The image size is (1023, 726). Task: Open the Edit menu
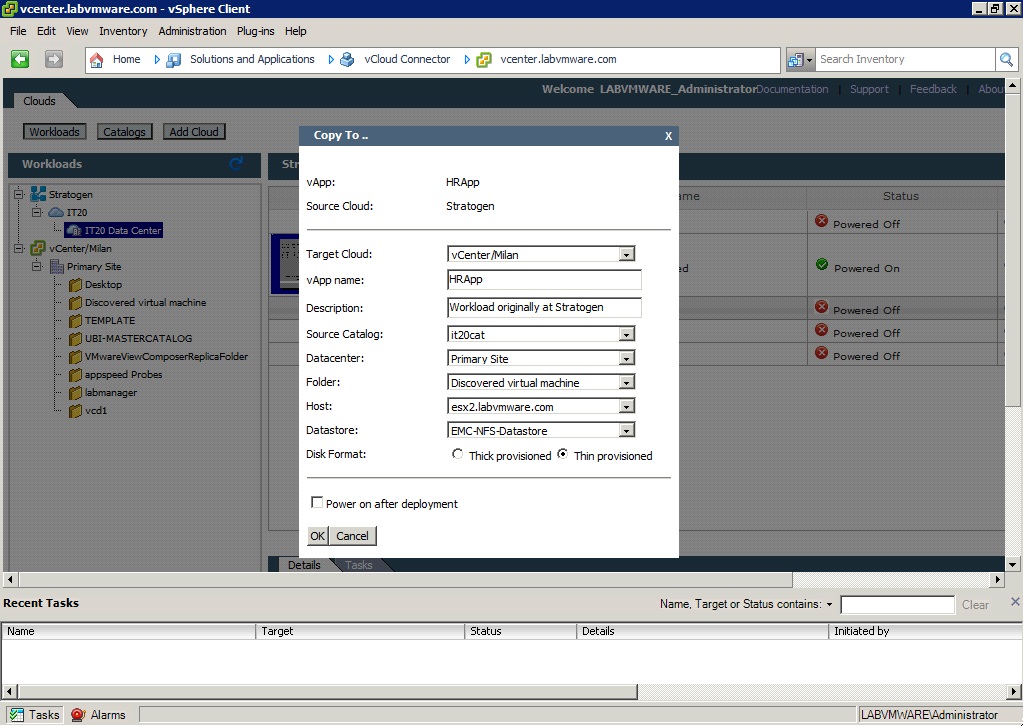click(x=46, y=31)
